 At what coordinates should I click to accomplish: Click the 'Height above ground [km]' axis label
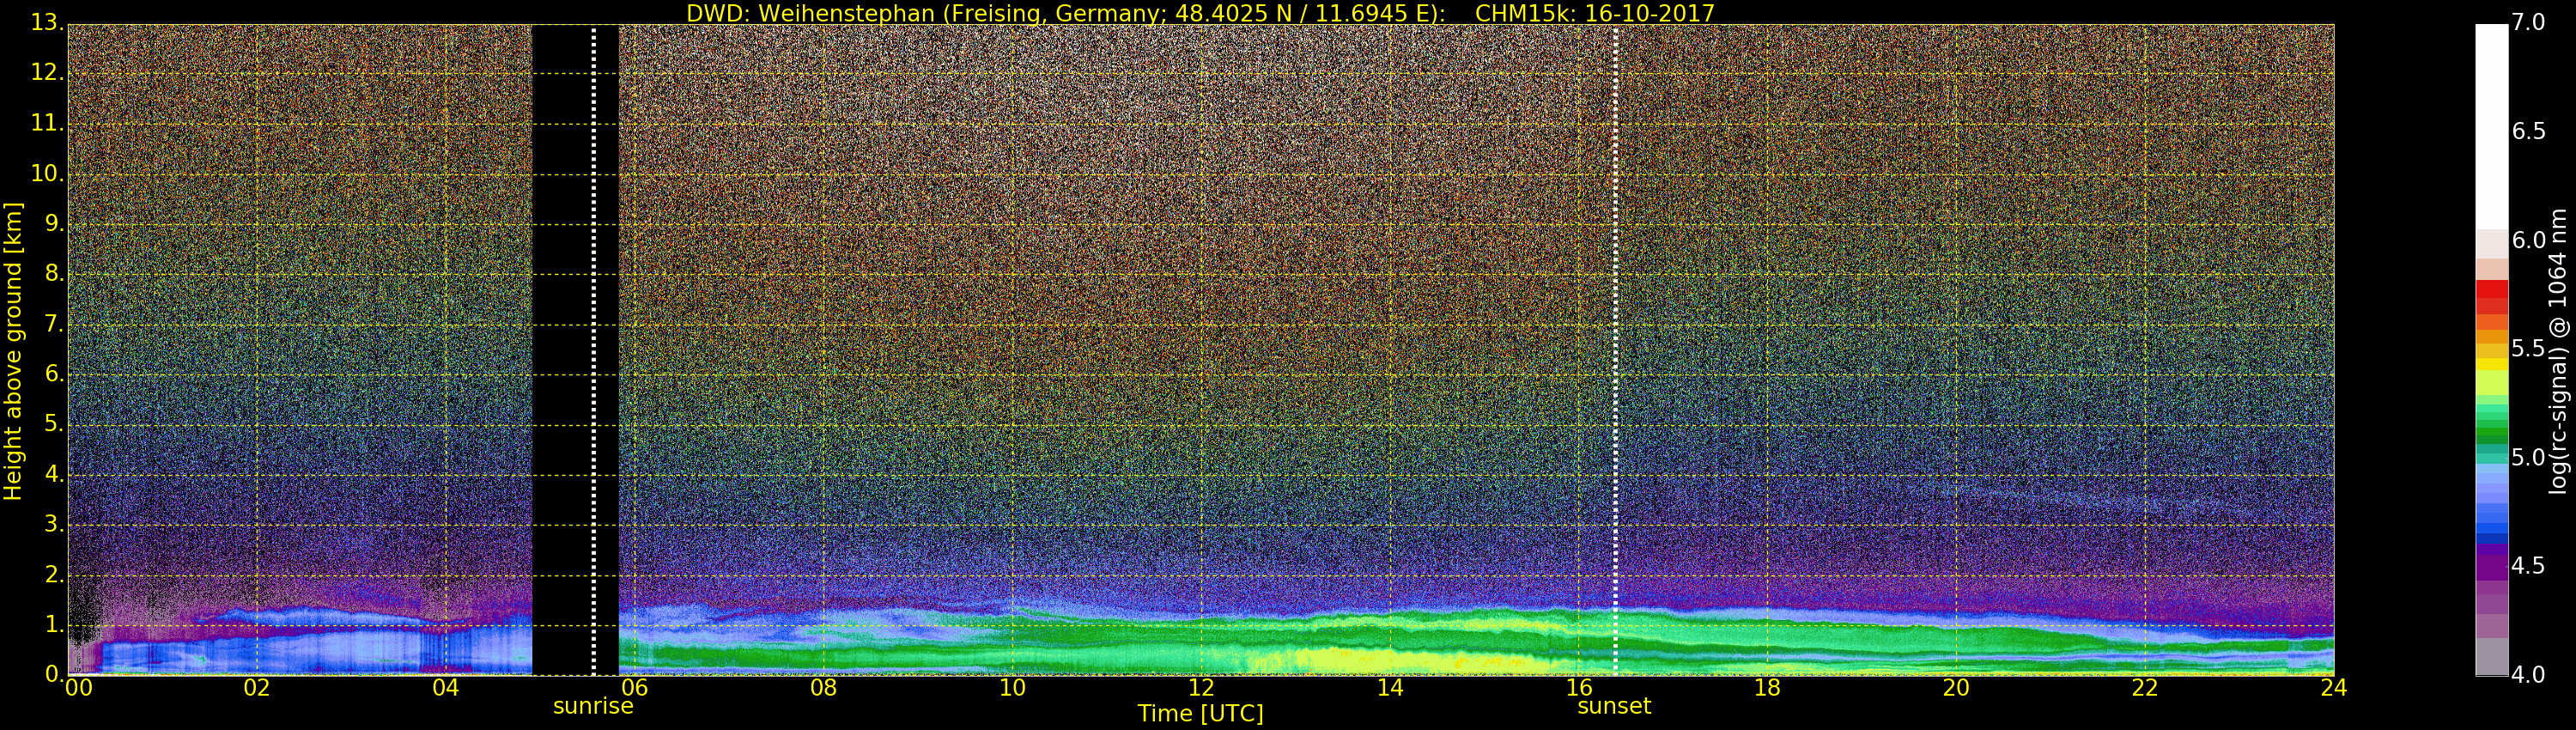tap(13, 350)
